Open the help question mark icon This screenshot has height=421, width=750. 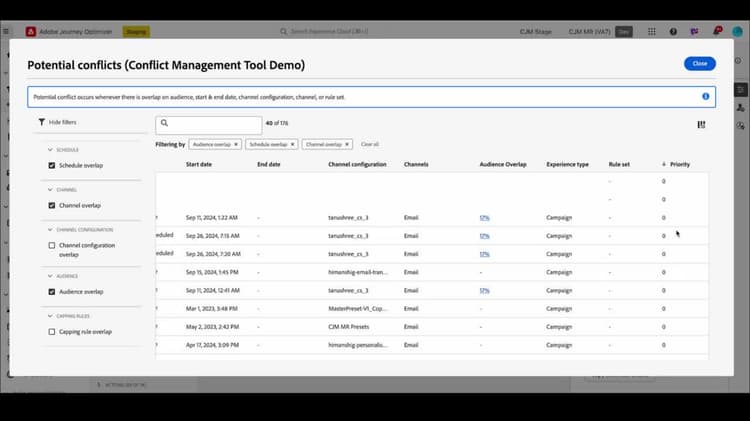[x=673, y=32]
